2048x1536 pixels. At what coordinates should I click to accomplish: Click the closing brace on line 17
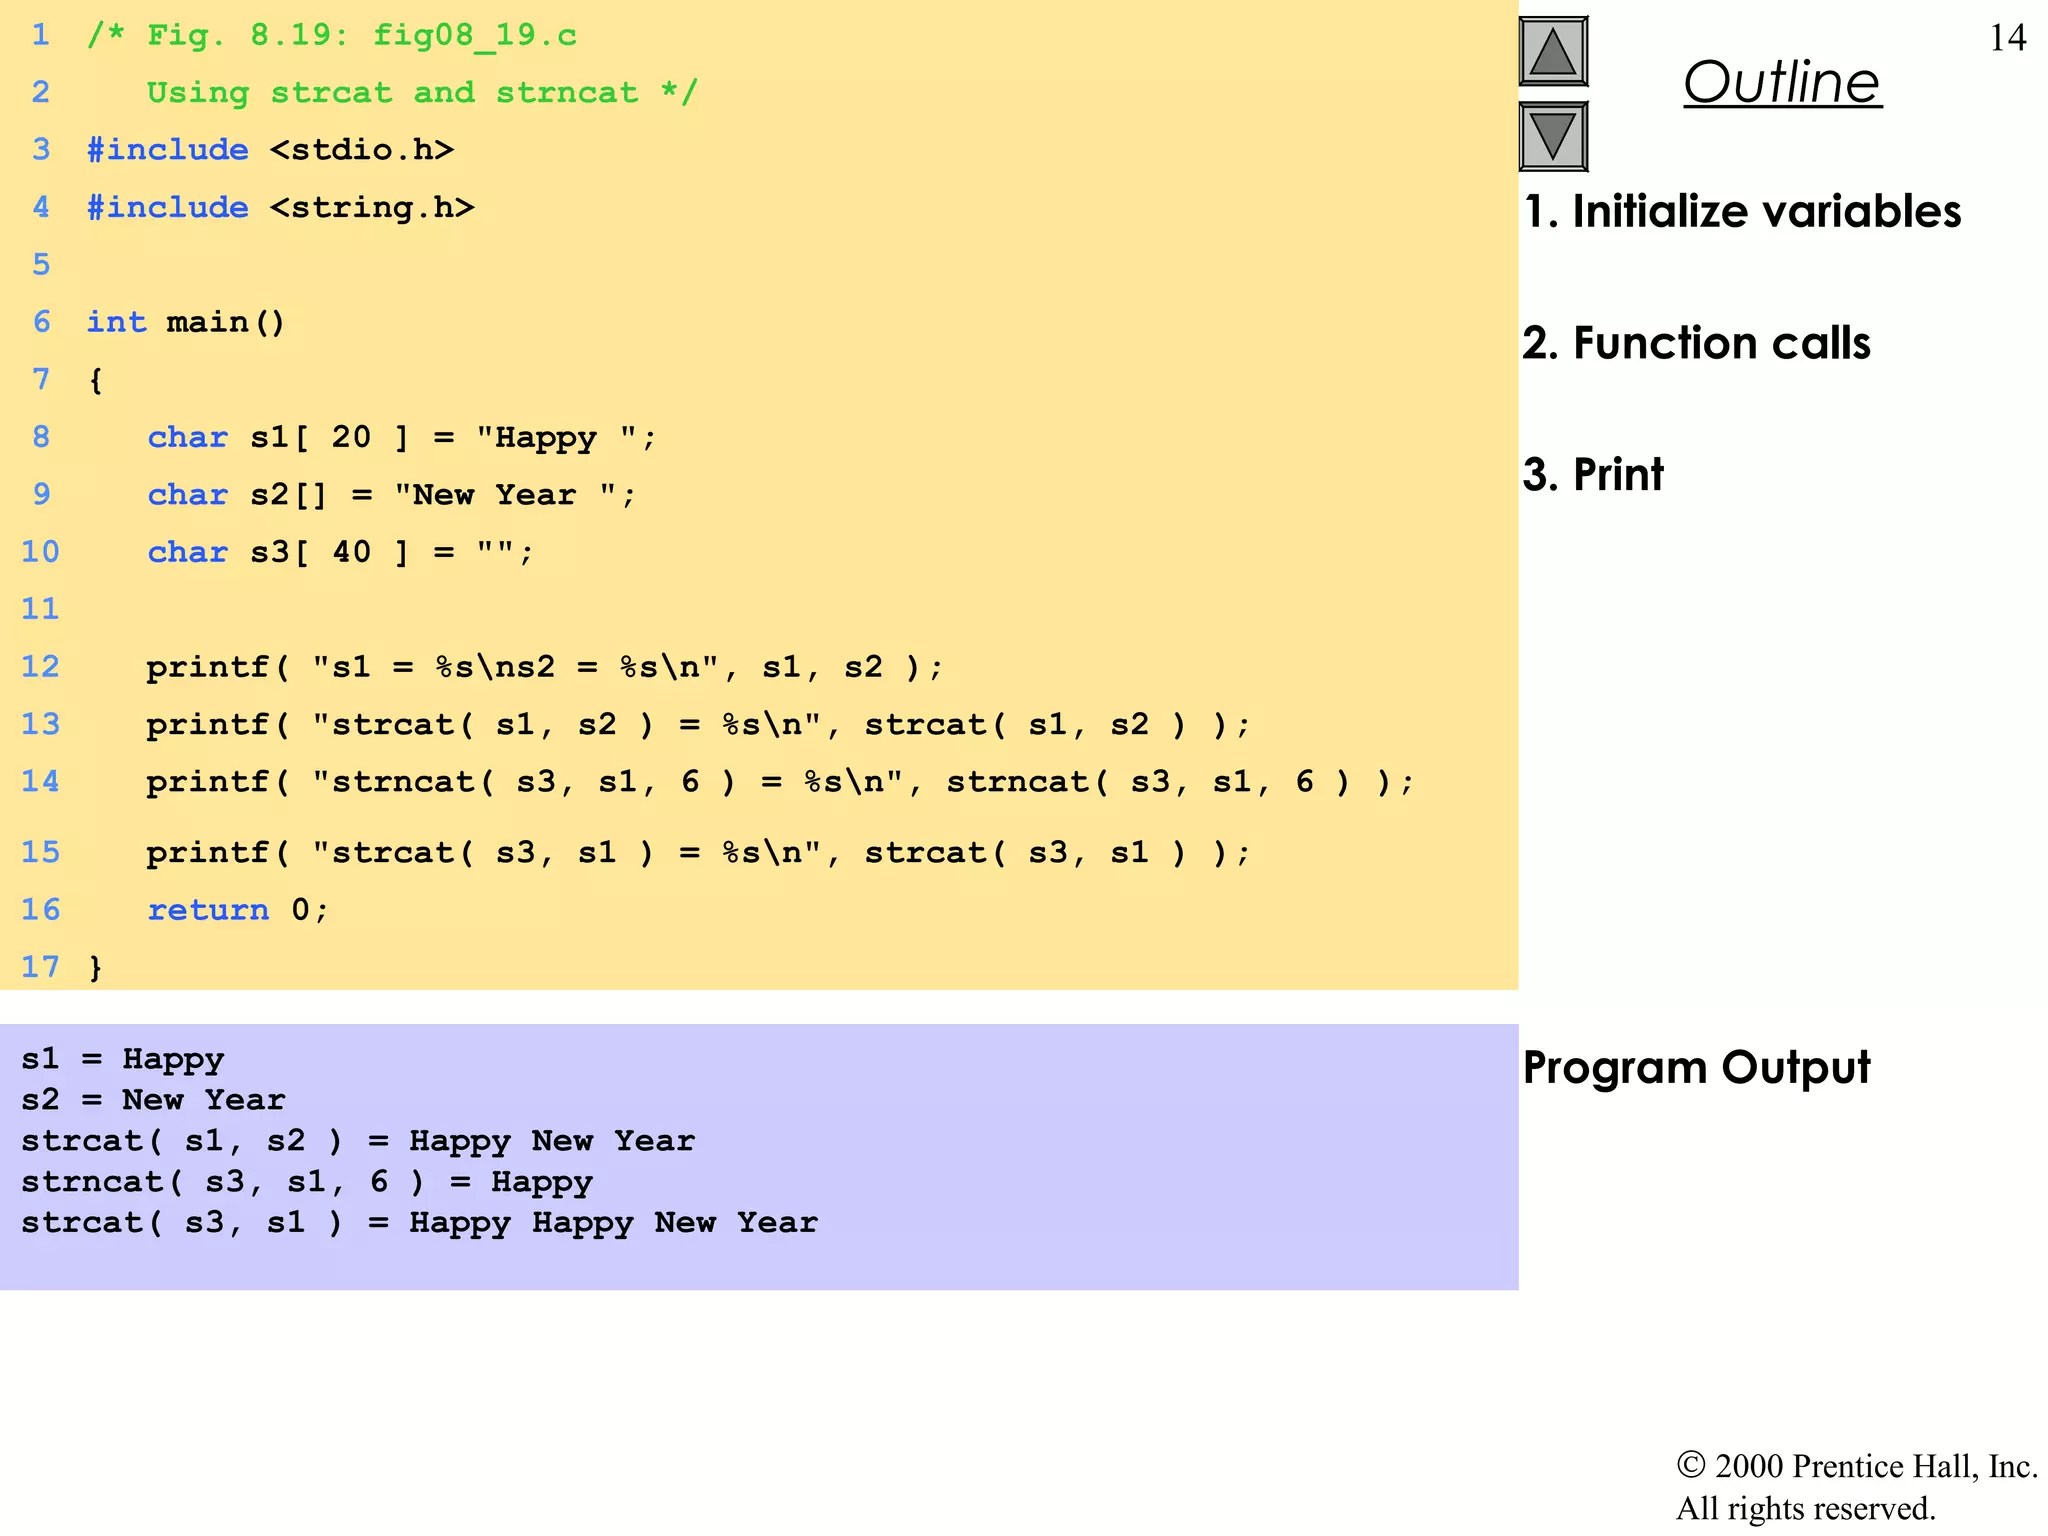click(x=95, y=967)
